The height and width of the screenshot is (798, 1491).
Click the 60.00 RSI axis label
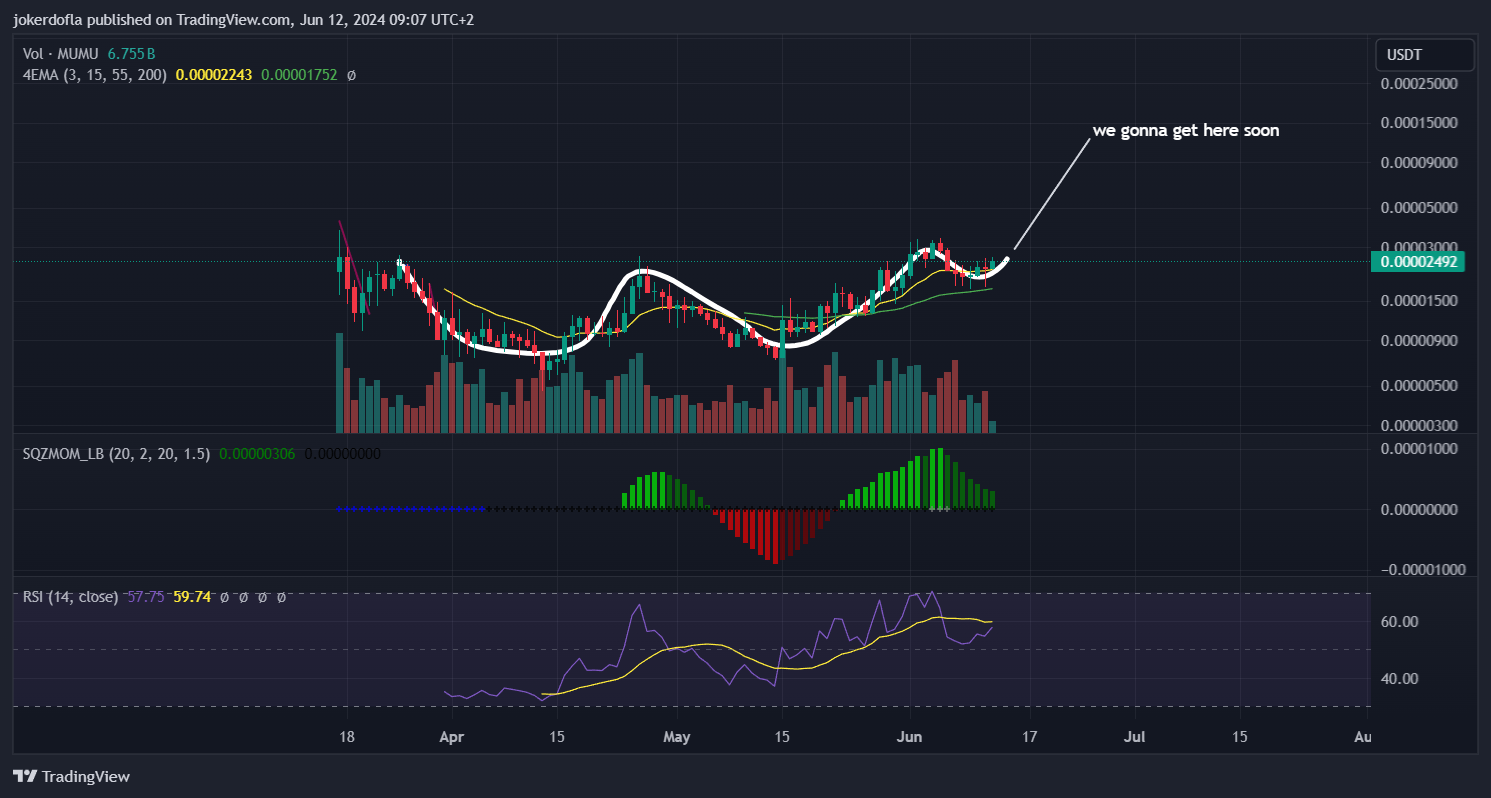click(x=1399, y=622)
